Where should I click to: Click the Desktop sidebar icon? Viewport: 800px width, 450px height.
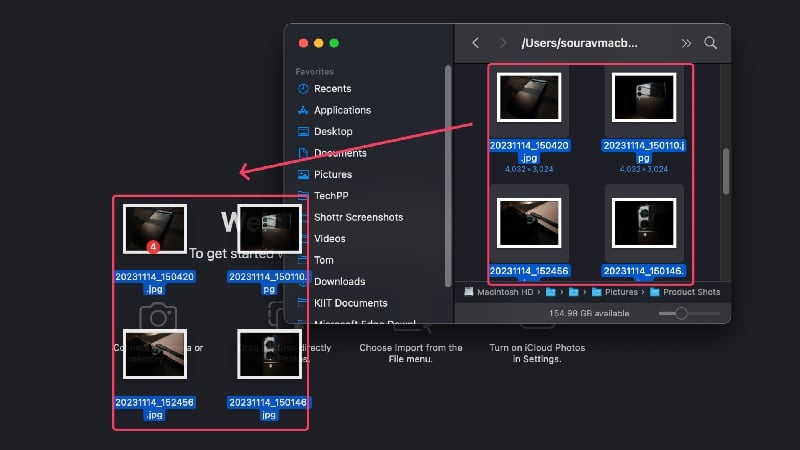point(303,132)
